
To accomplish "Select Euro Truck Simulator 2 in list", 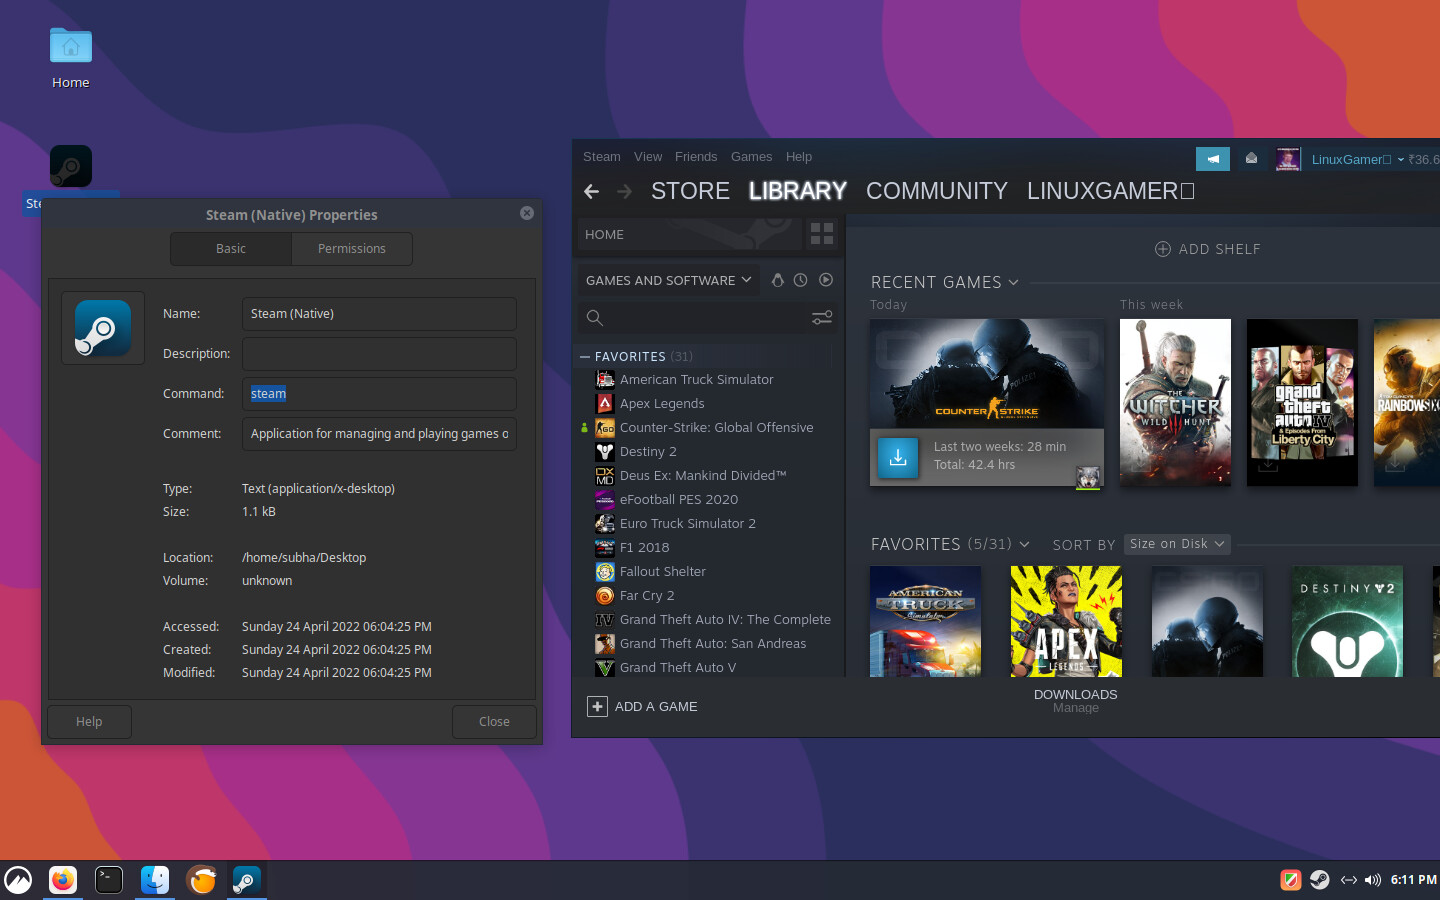I will tap(688, 524).
